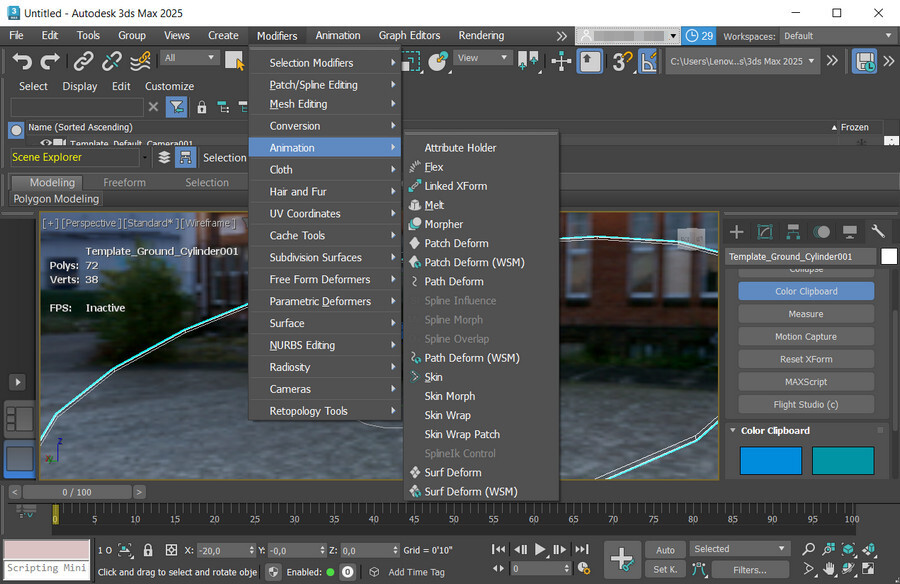Toggle the all-objects radio icon beside Name column

pyautogui.click(x=16, y=130)
